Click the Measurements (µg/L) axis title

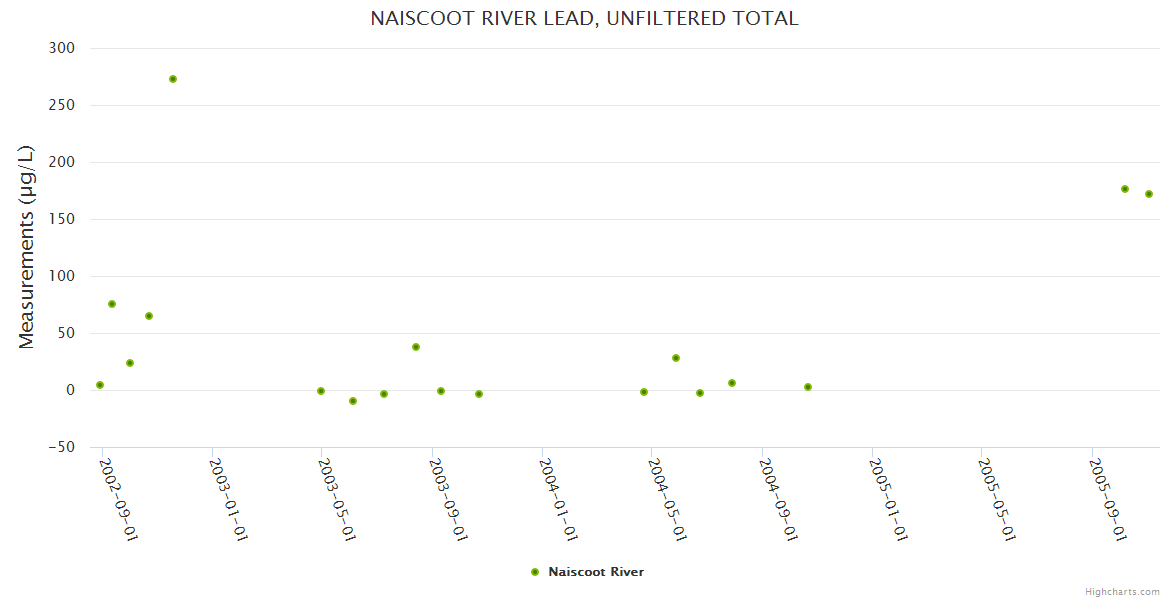point(27,247)
